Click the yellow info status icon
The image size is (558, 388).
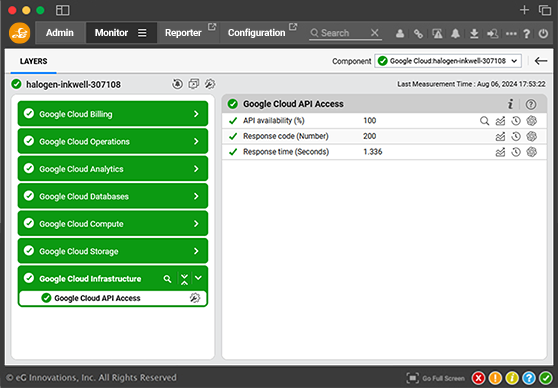[x=512, y=378]
